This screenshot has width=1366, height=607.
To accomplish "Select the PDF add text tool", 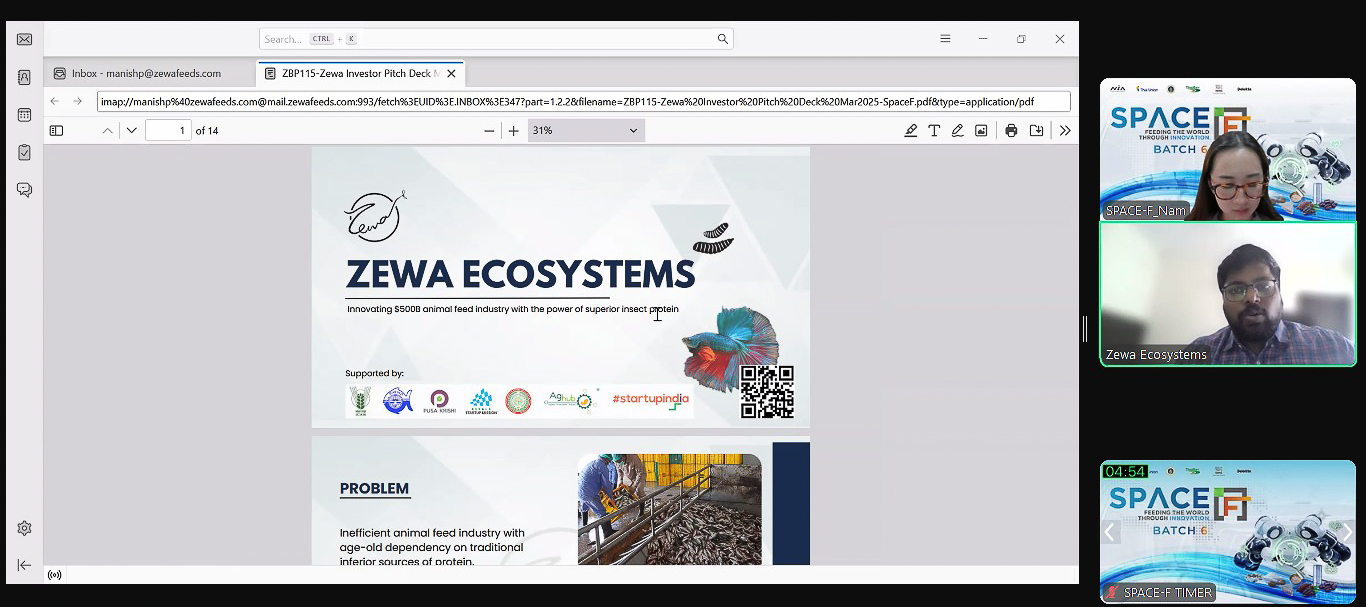I will tap(934, 131).
